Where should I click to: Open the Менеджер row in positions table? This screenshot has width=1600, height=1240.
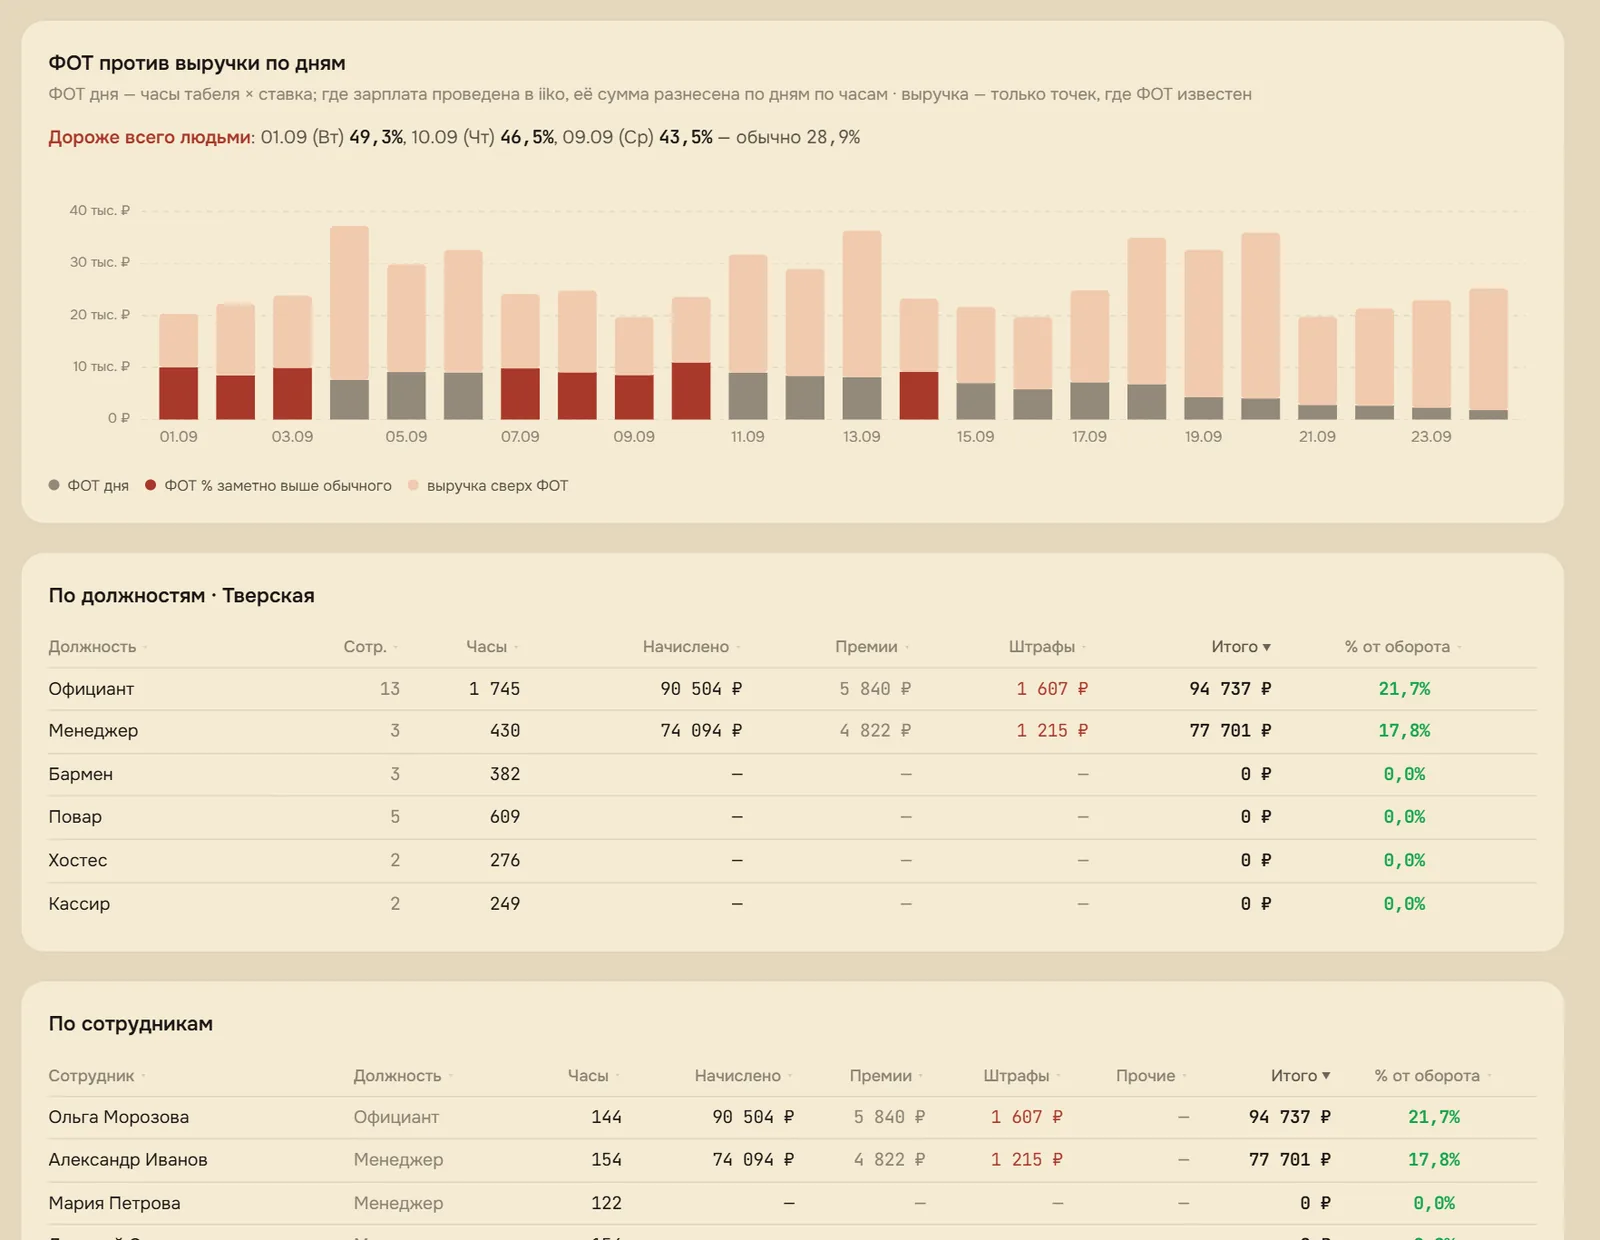tap(792, 731)
